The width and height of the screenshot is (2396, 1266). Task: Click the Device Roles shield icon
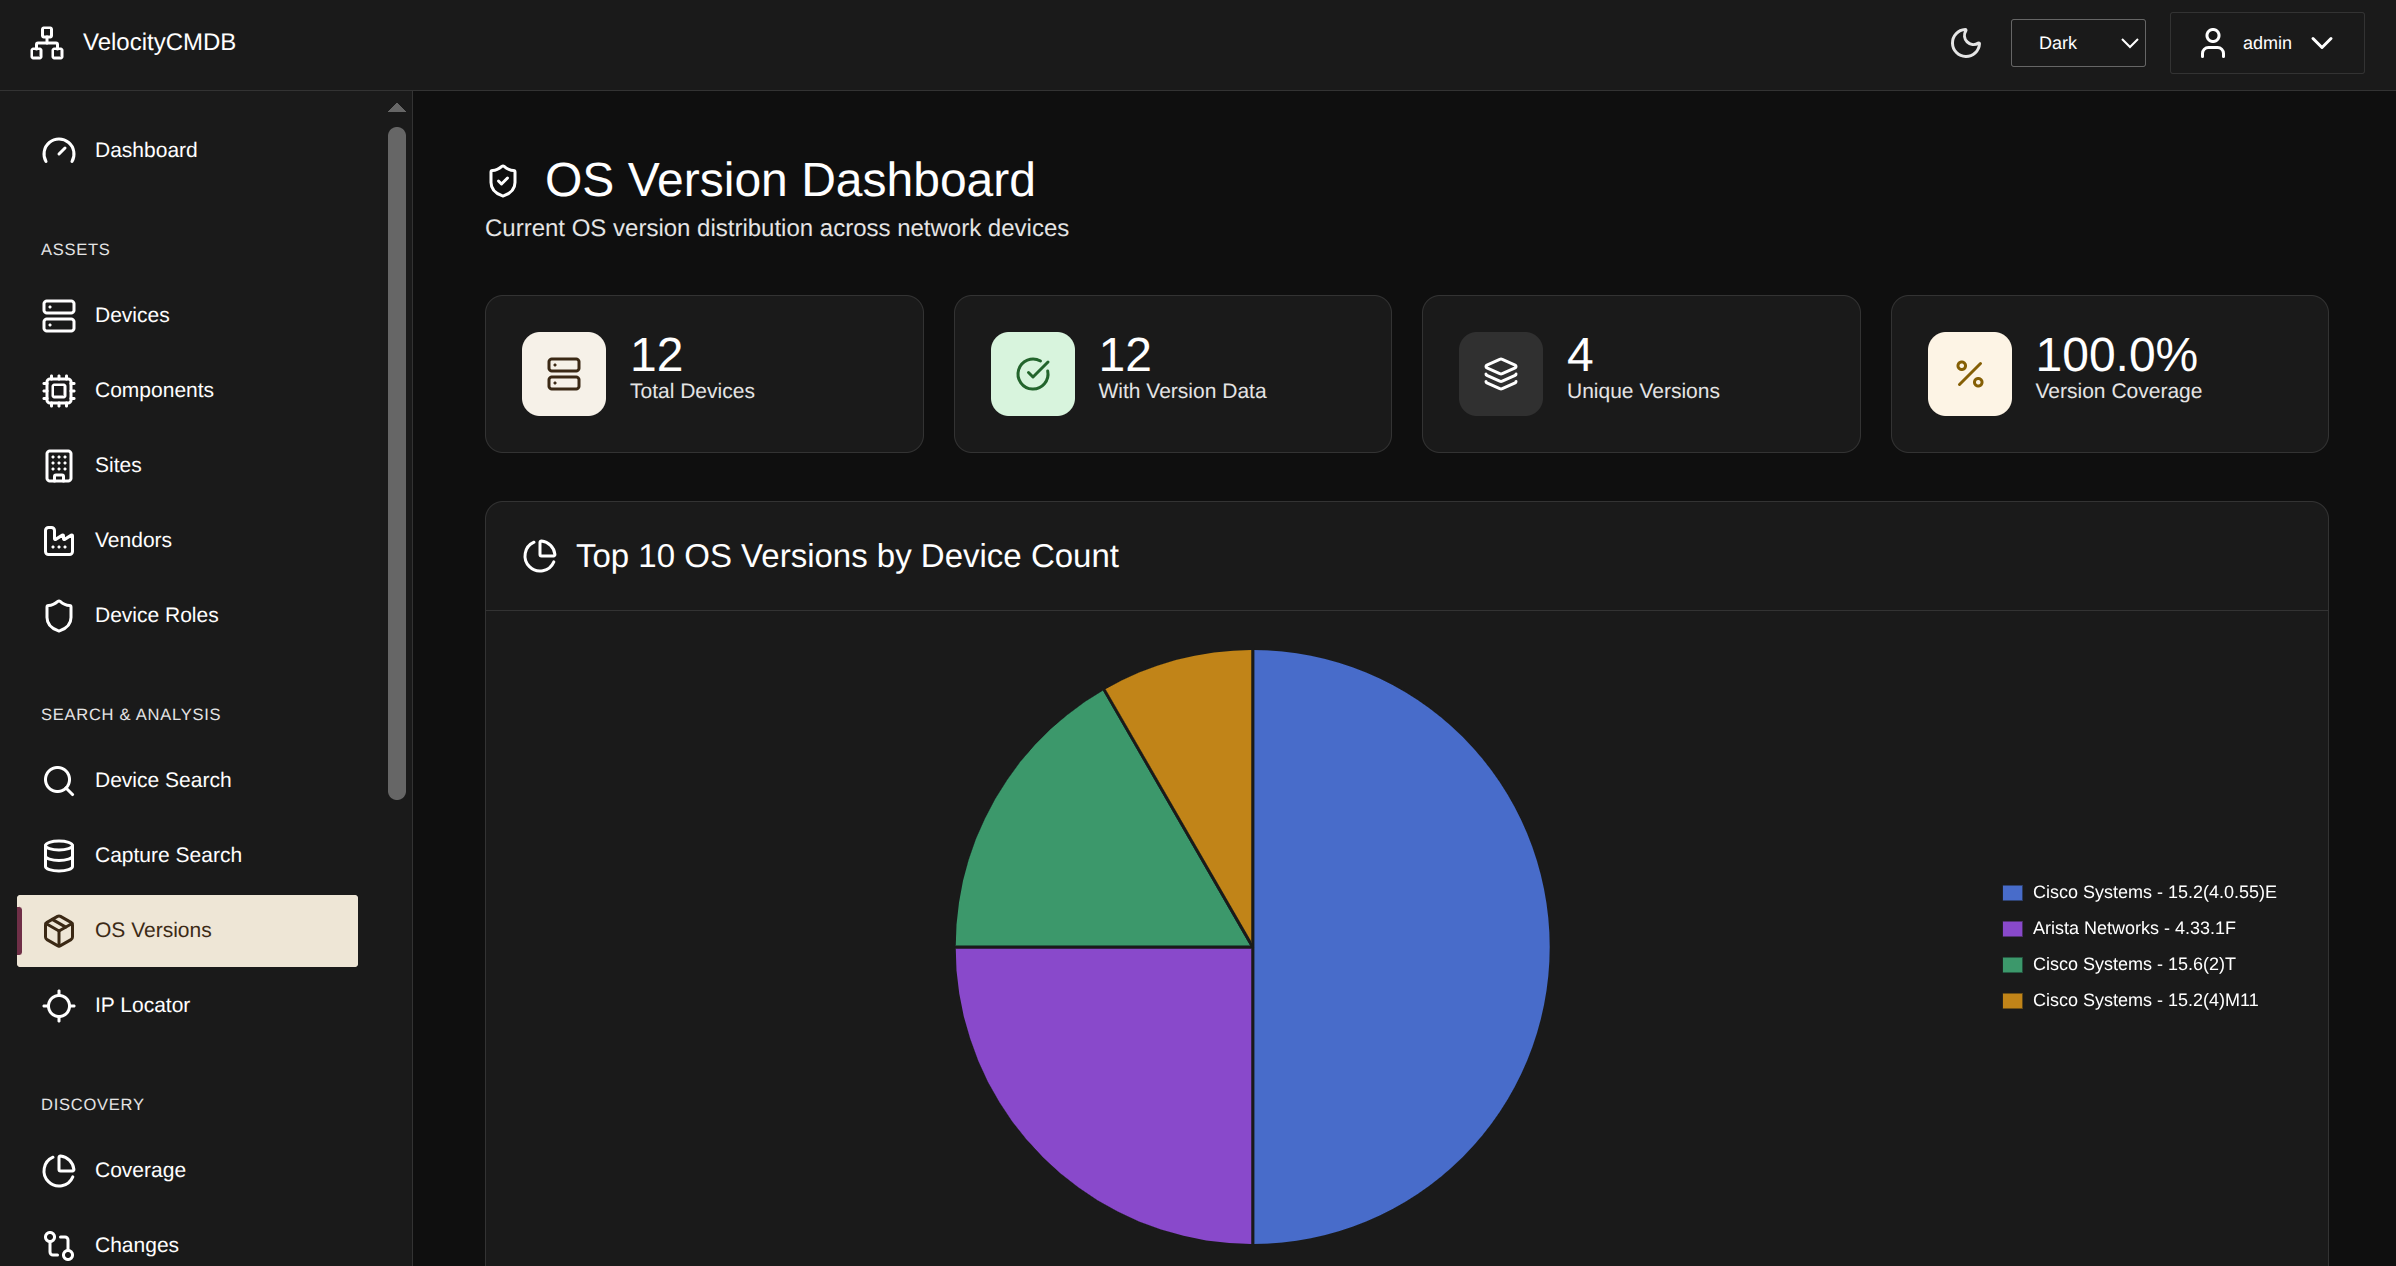tap(59, 615)
